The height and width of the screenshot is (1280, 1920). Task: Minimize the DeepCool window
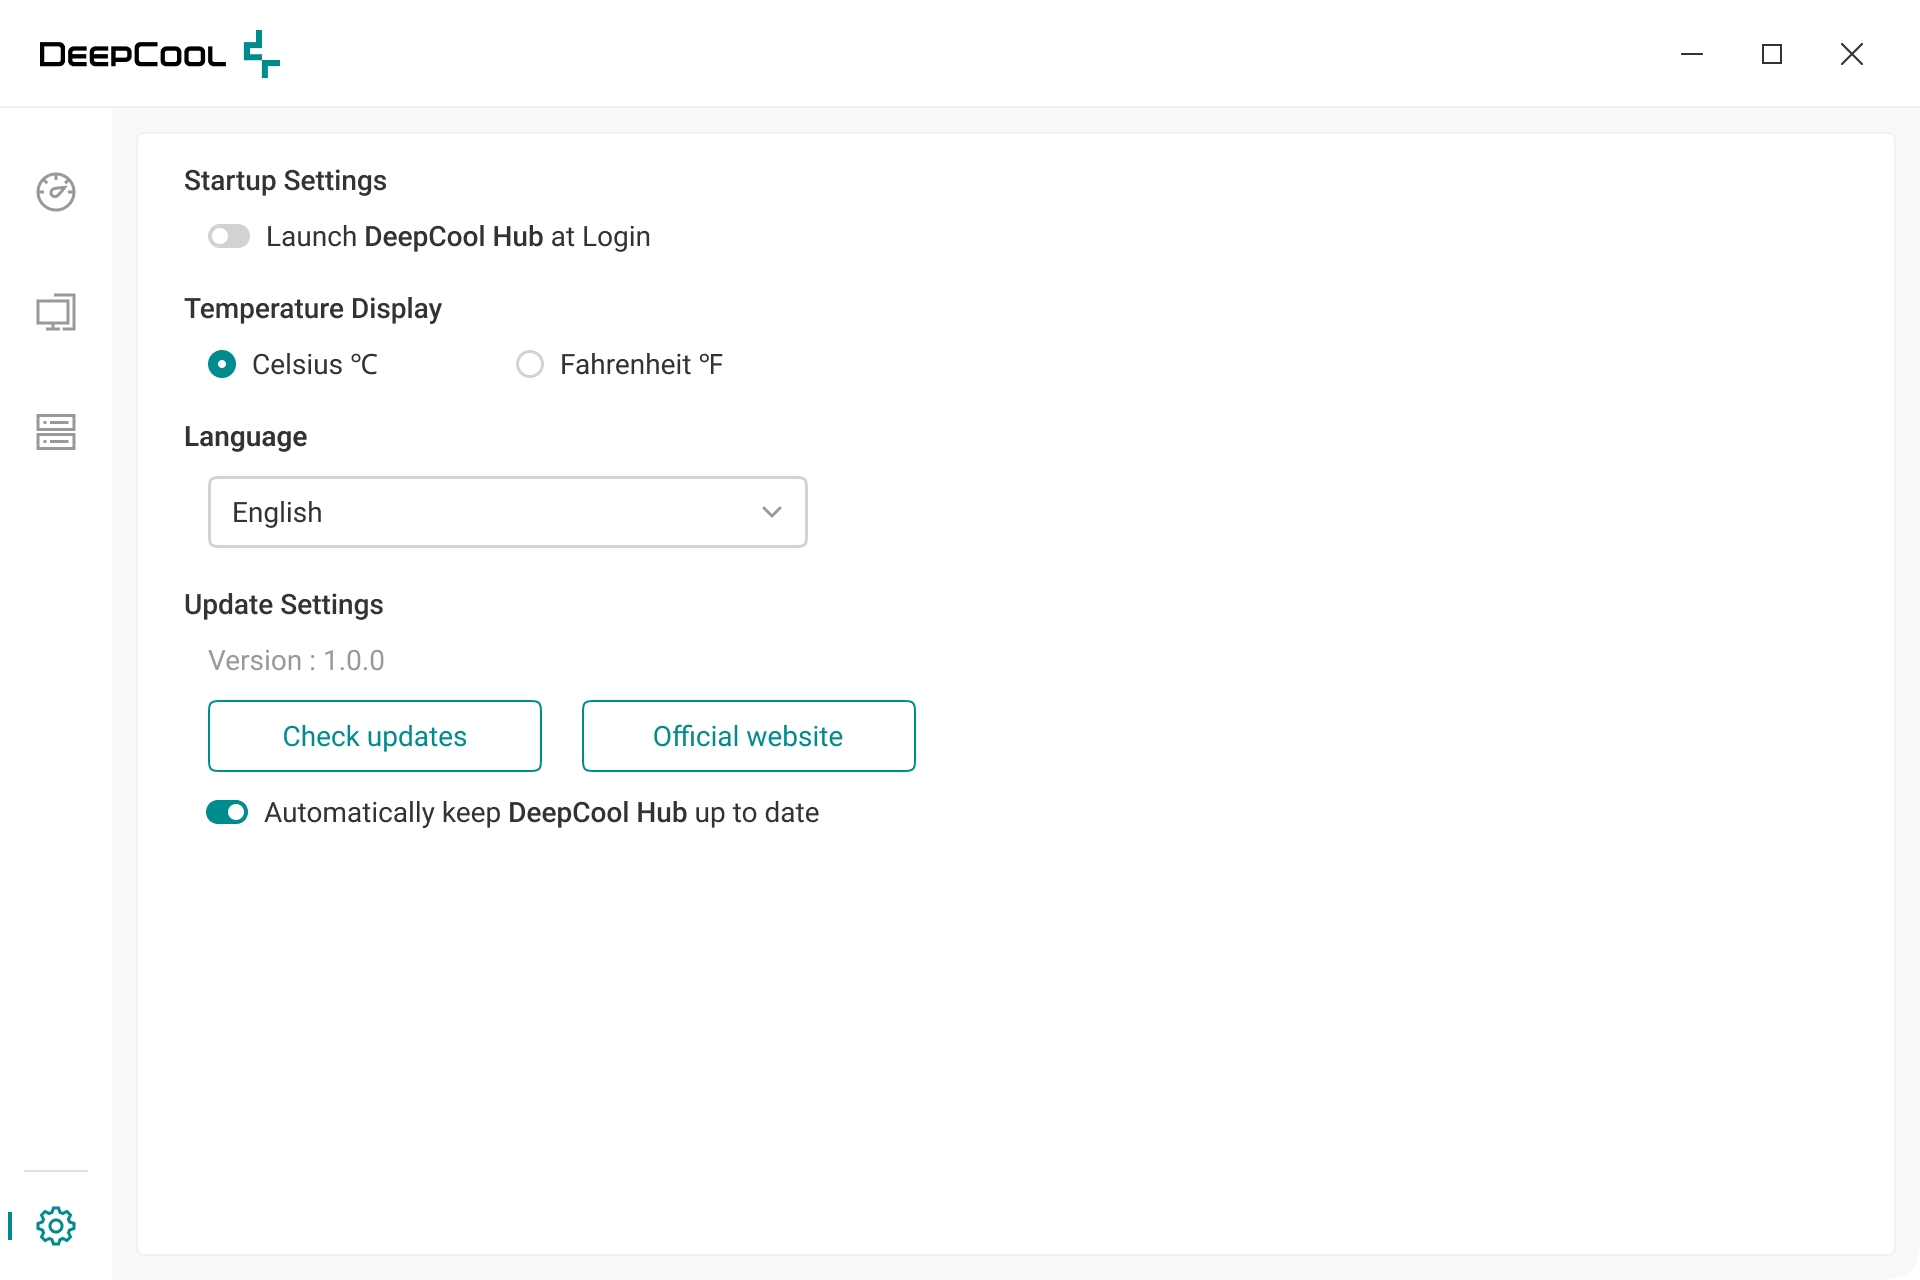[x=1692, y=54]
